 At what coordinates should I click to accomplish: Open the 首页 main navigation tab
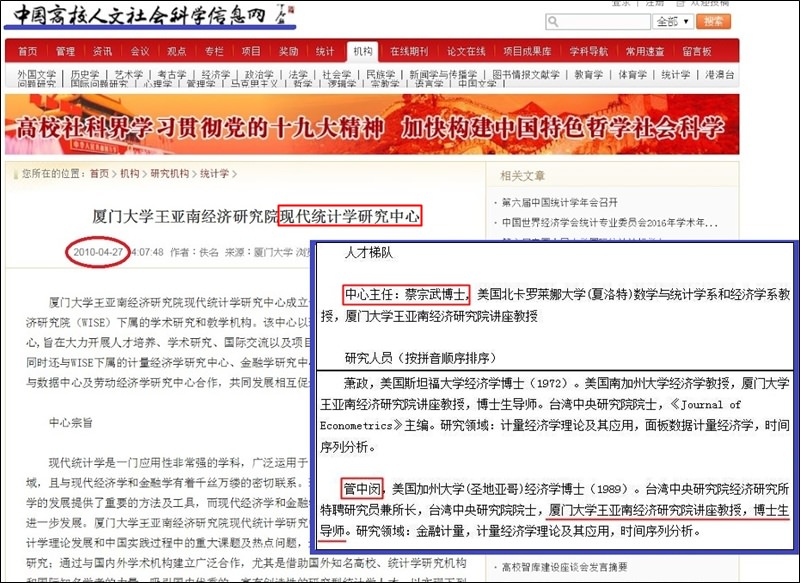[x=27, y=51]
